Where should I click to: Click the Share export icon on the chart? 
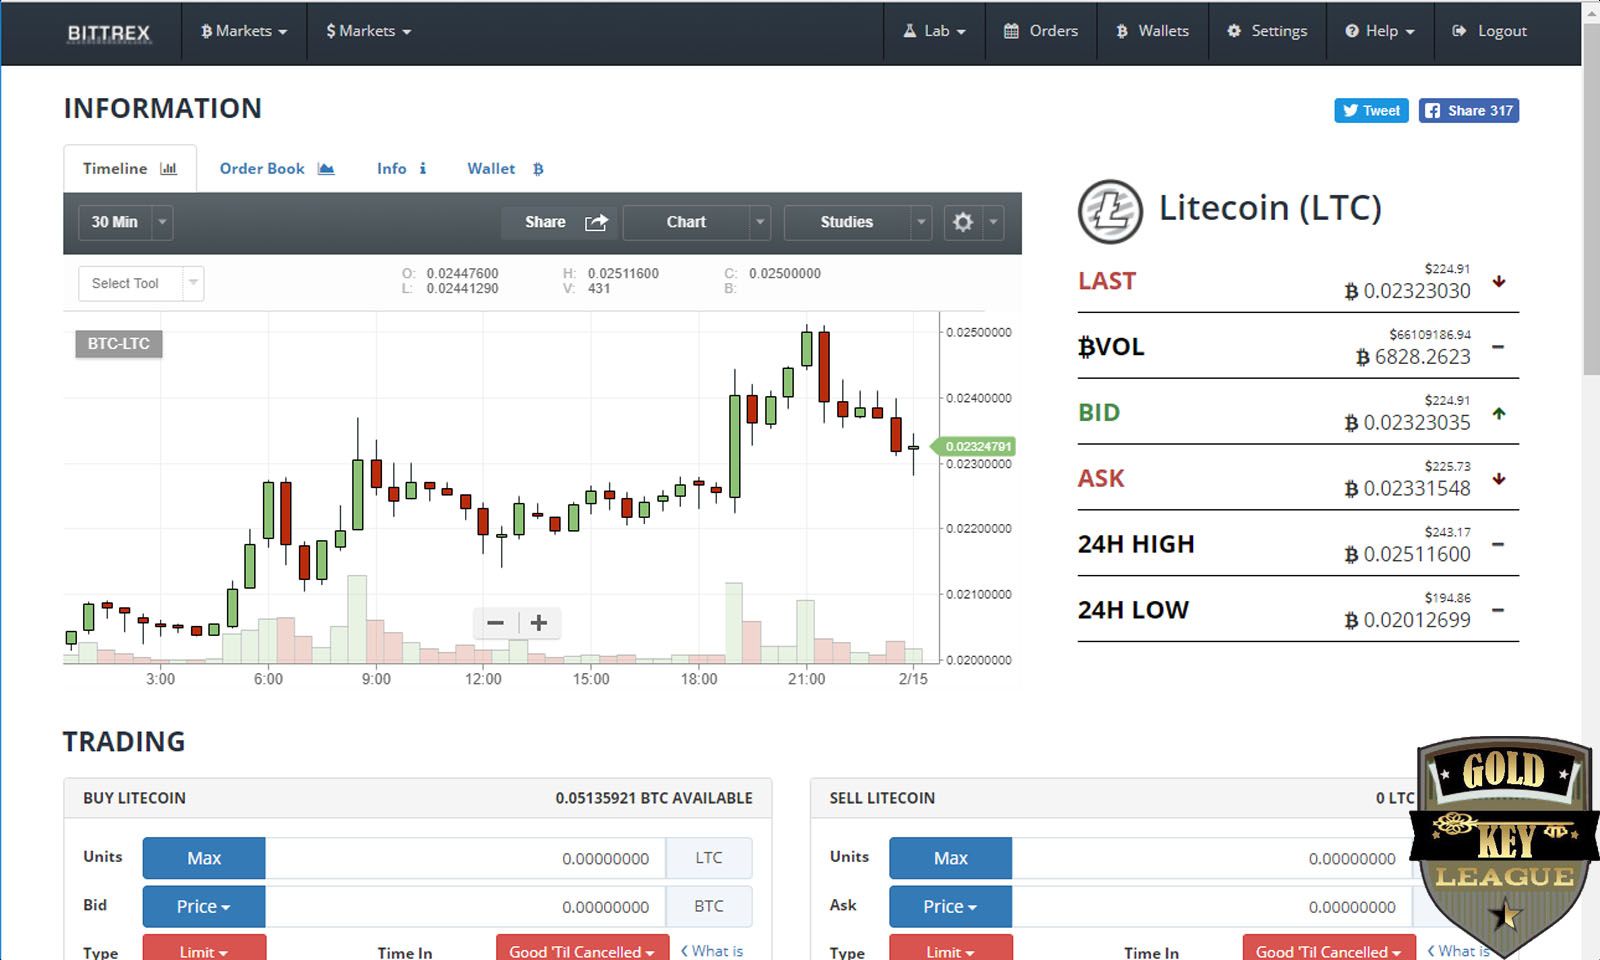[597, 222]
